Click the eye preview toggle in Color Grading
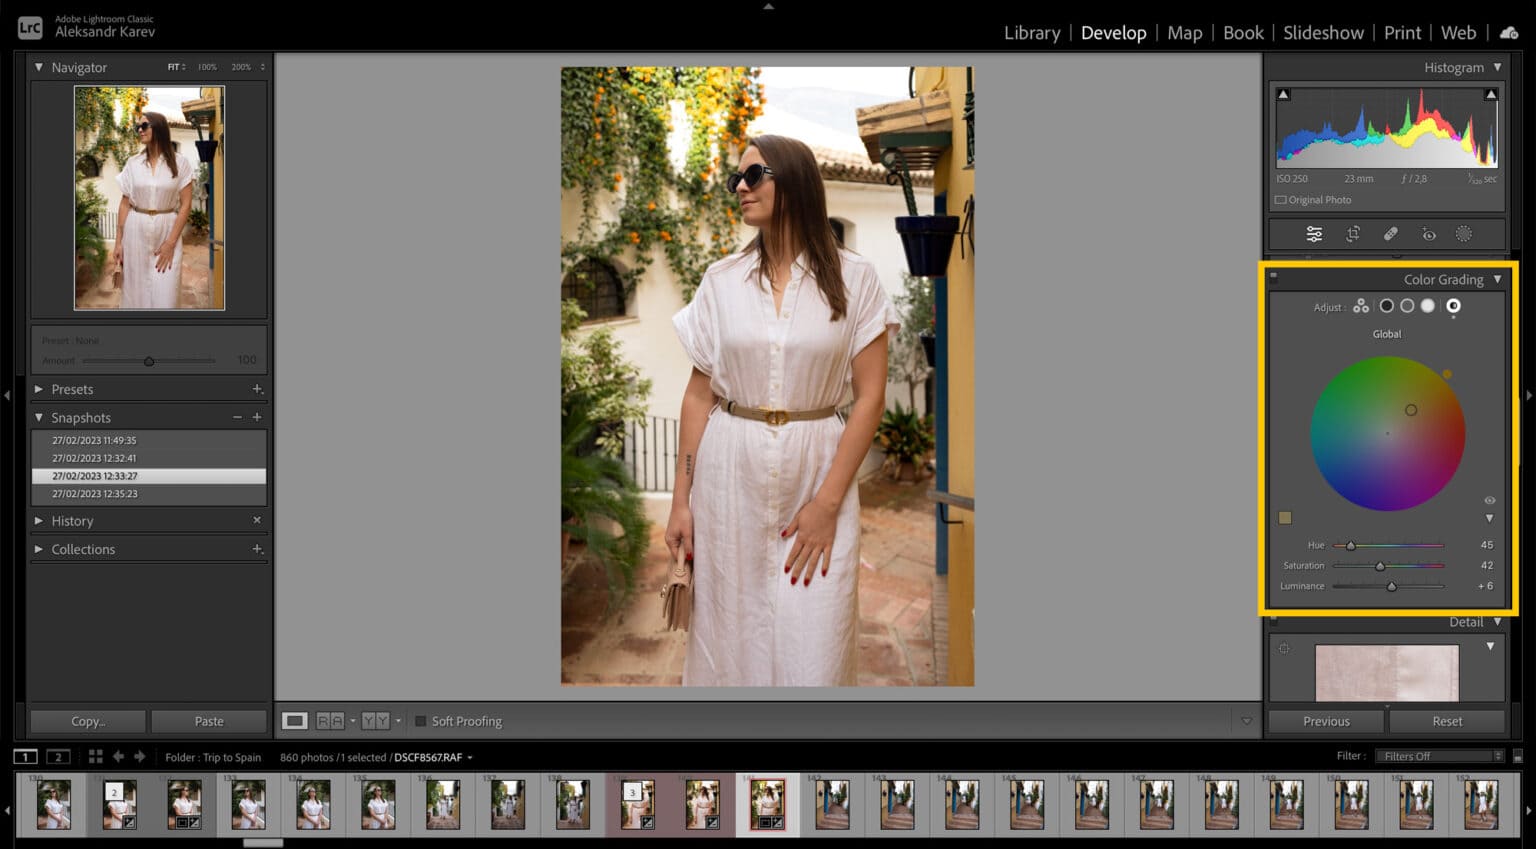Viewport: 1536px width, 849px height. [x=1489, y=500]
